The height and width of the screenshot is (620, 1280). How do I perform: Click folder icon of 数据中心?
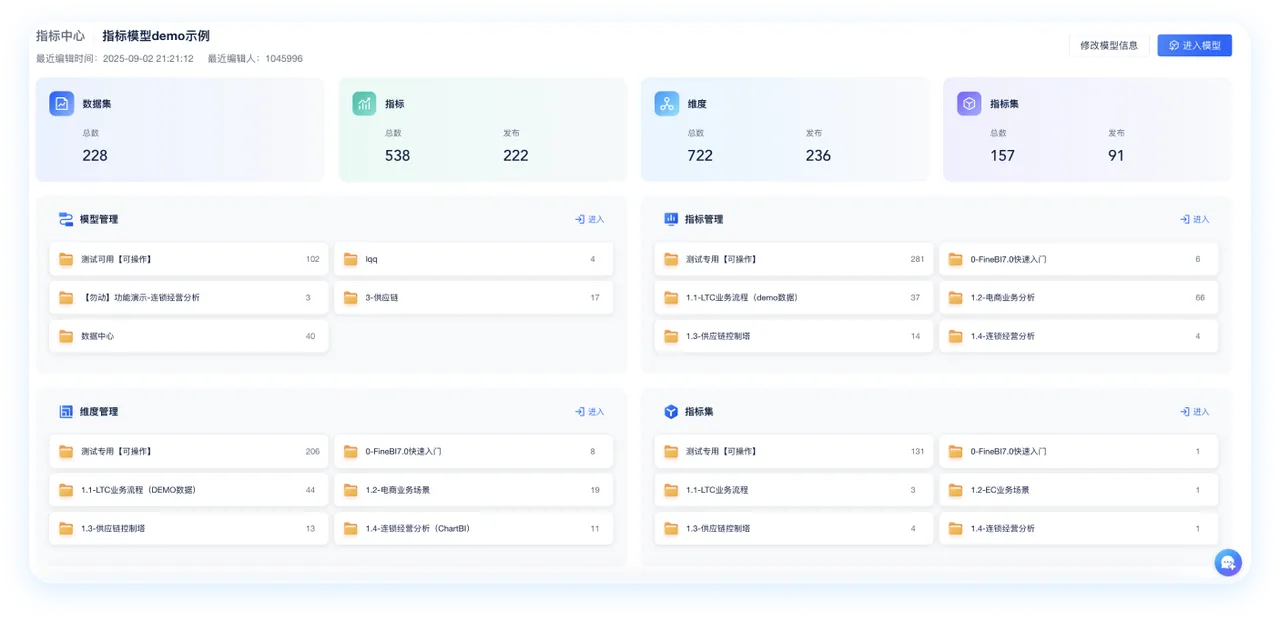pos(66,336)
